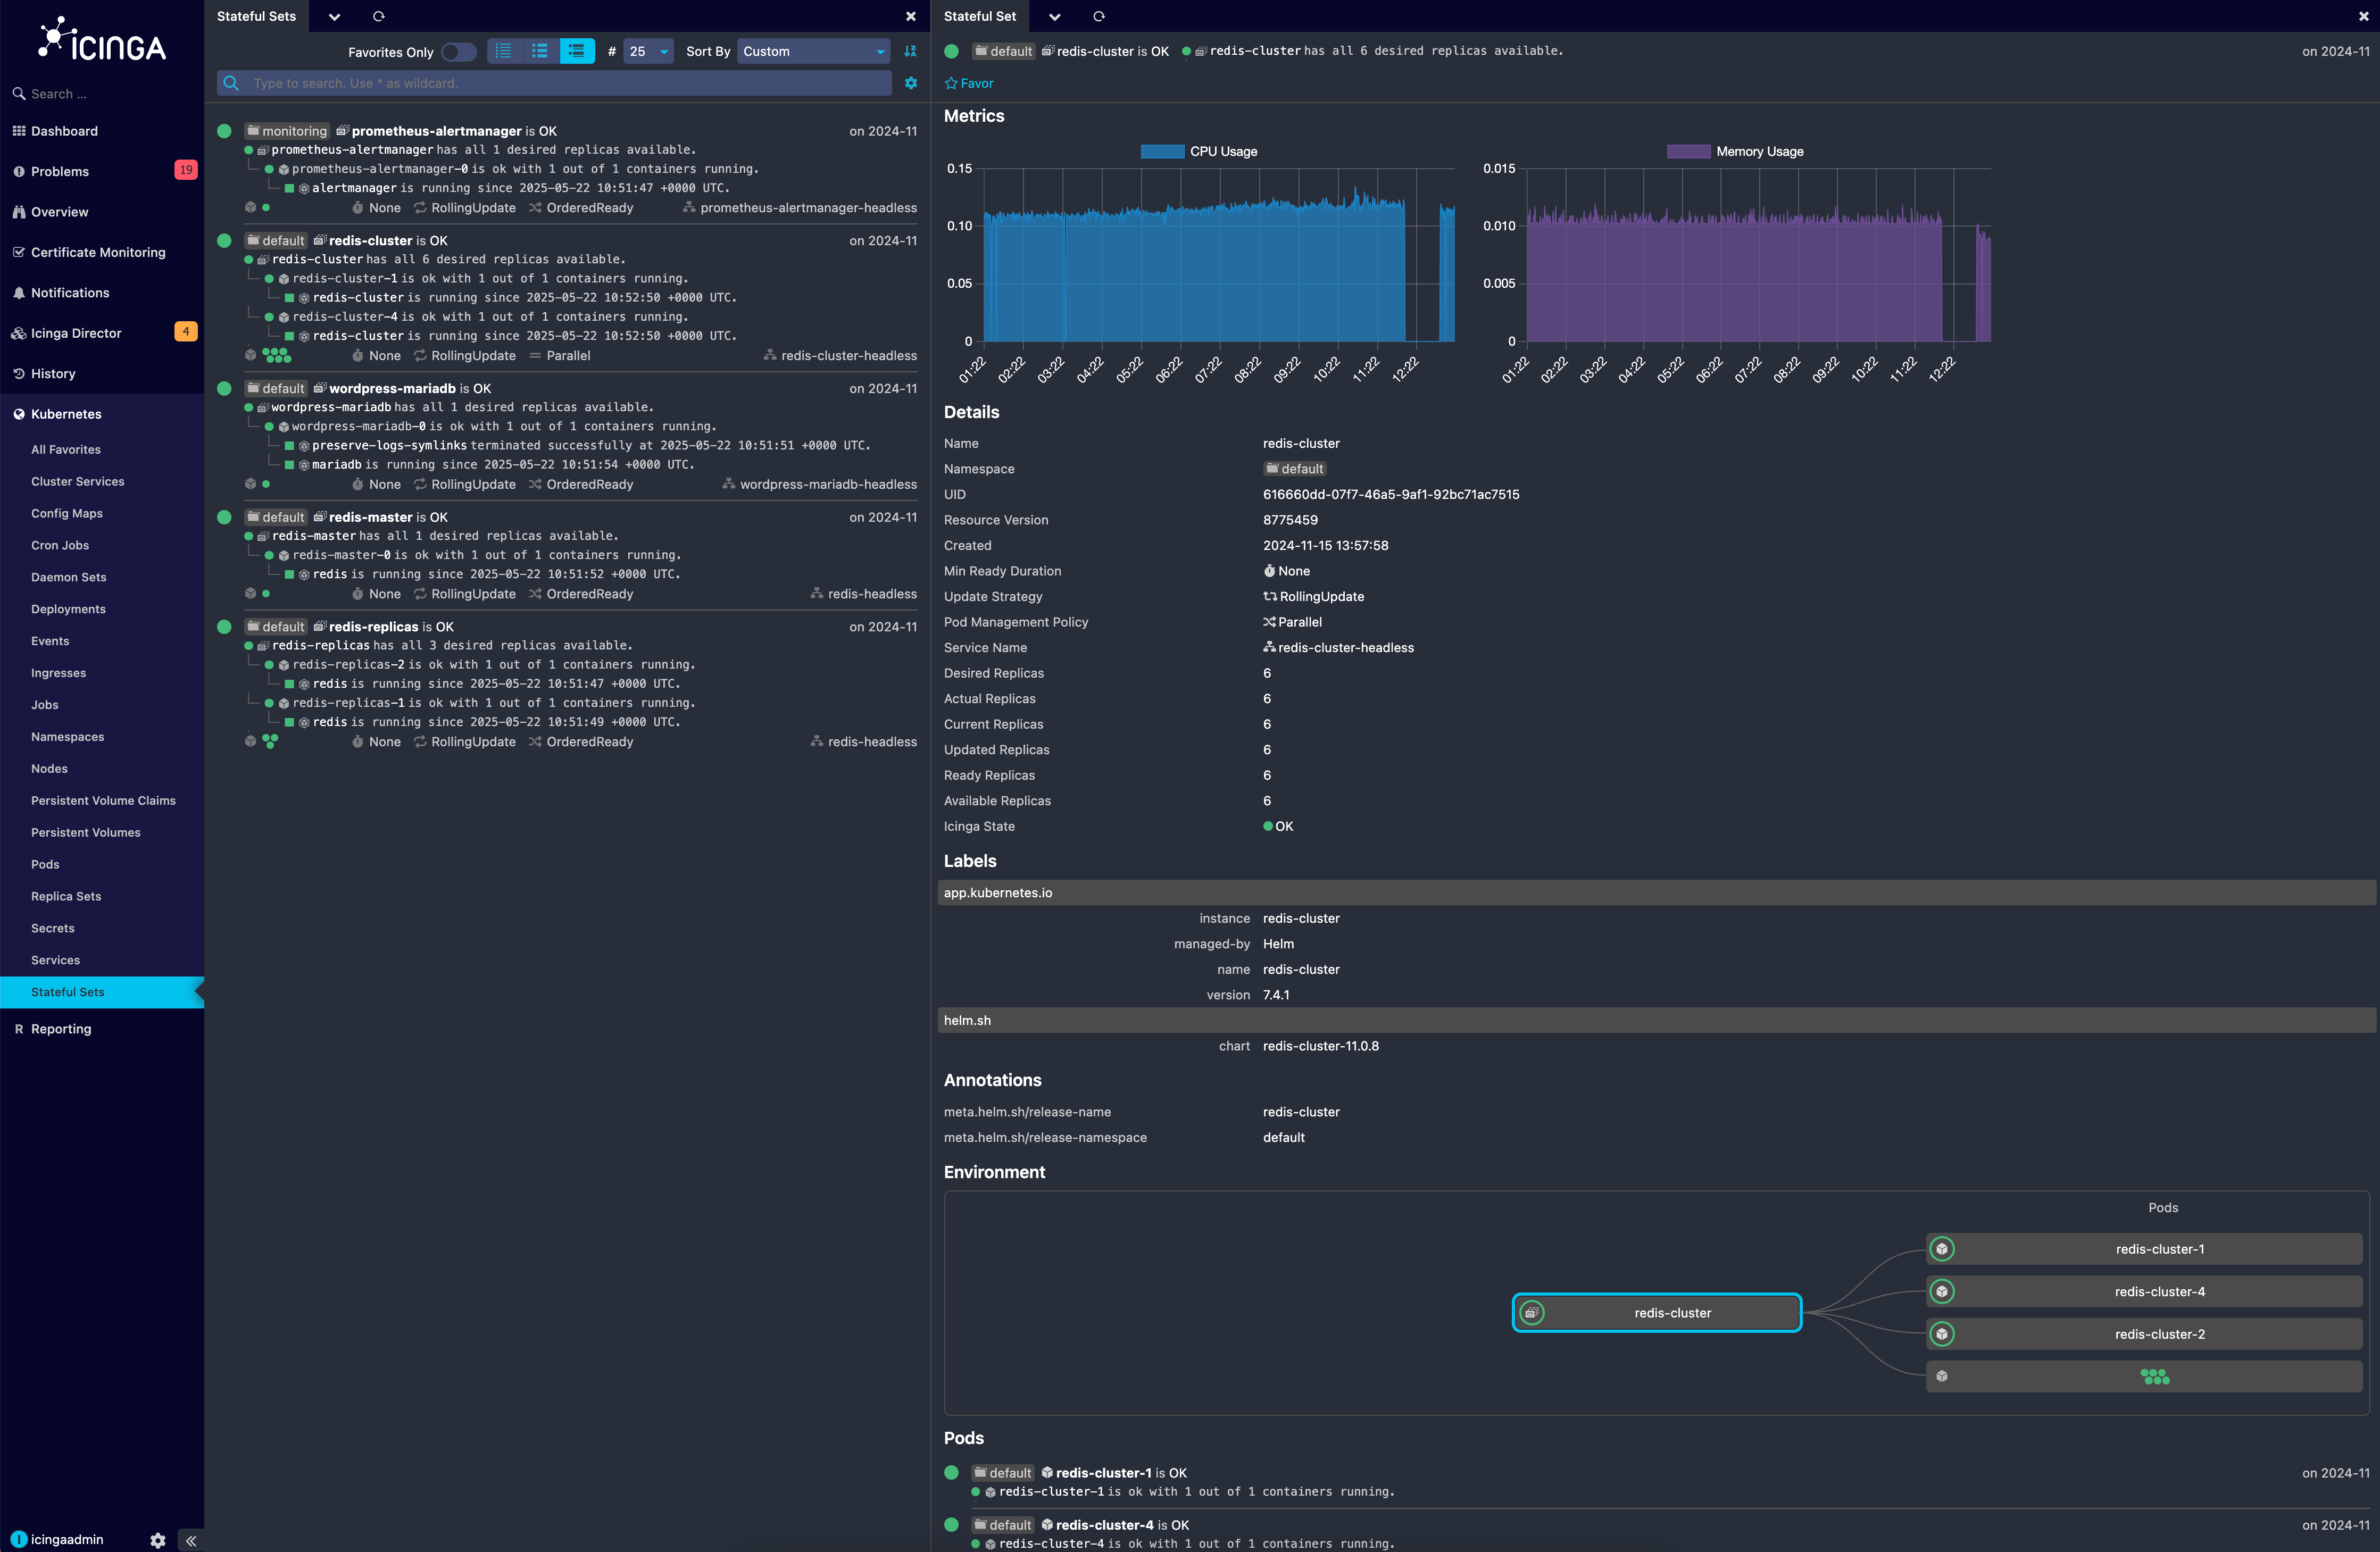Click the Icinga logo
Image resolution: width=2380 pixels, height=1552 pixels.
click(102, 40)
